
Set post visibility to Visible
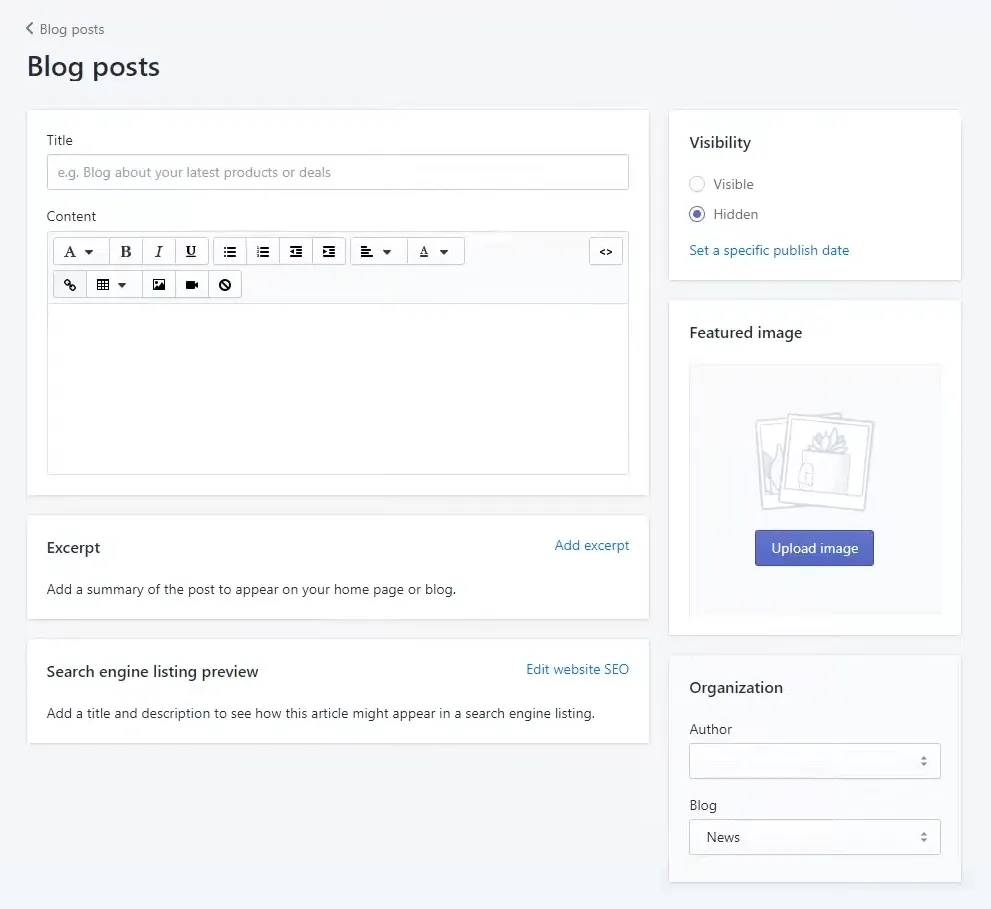point(696,184)
